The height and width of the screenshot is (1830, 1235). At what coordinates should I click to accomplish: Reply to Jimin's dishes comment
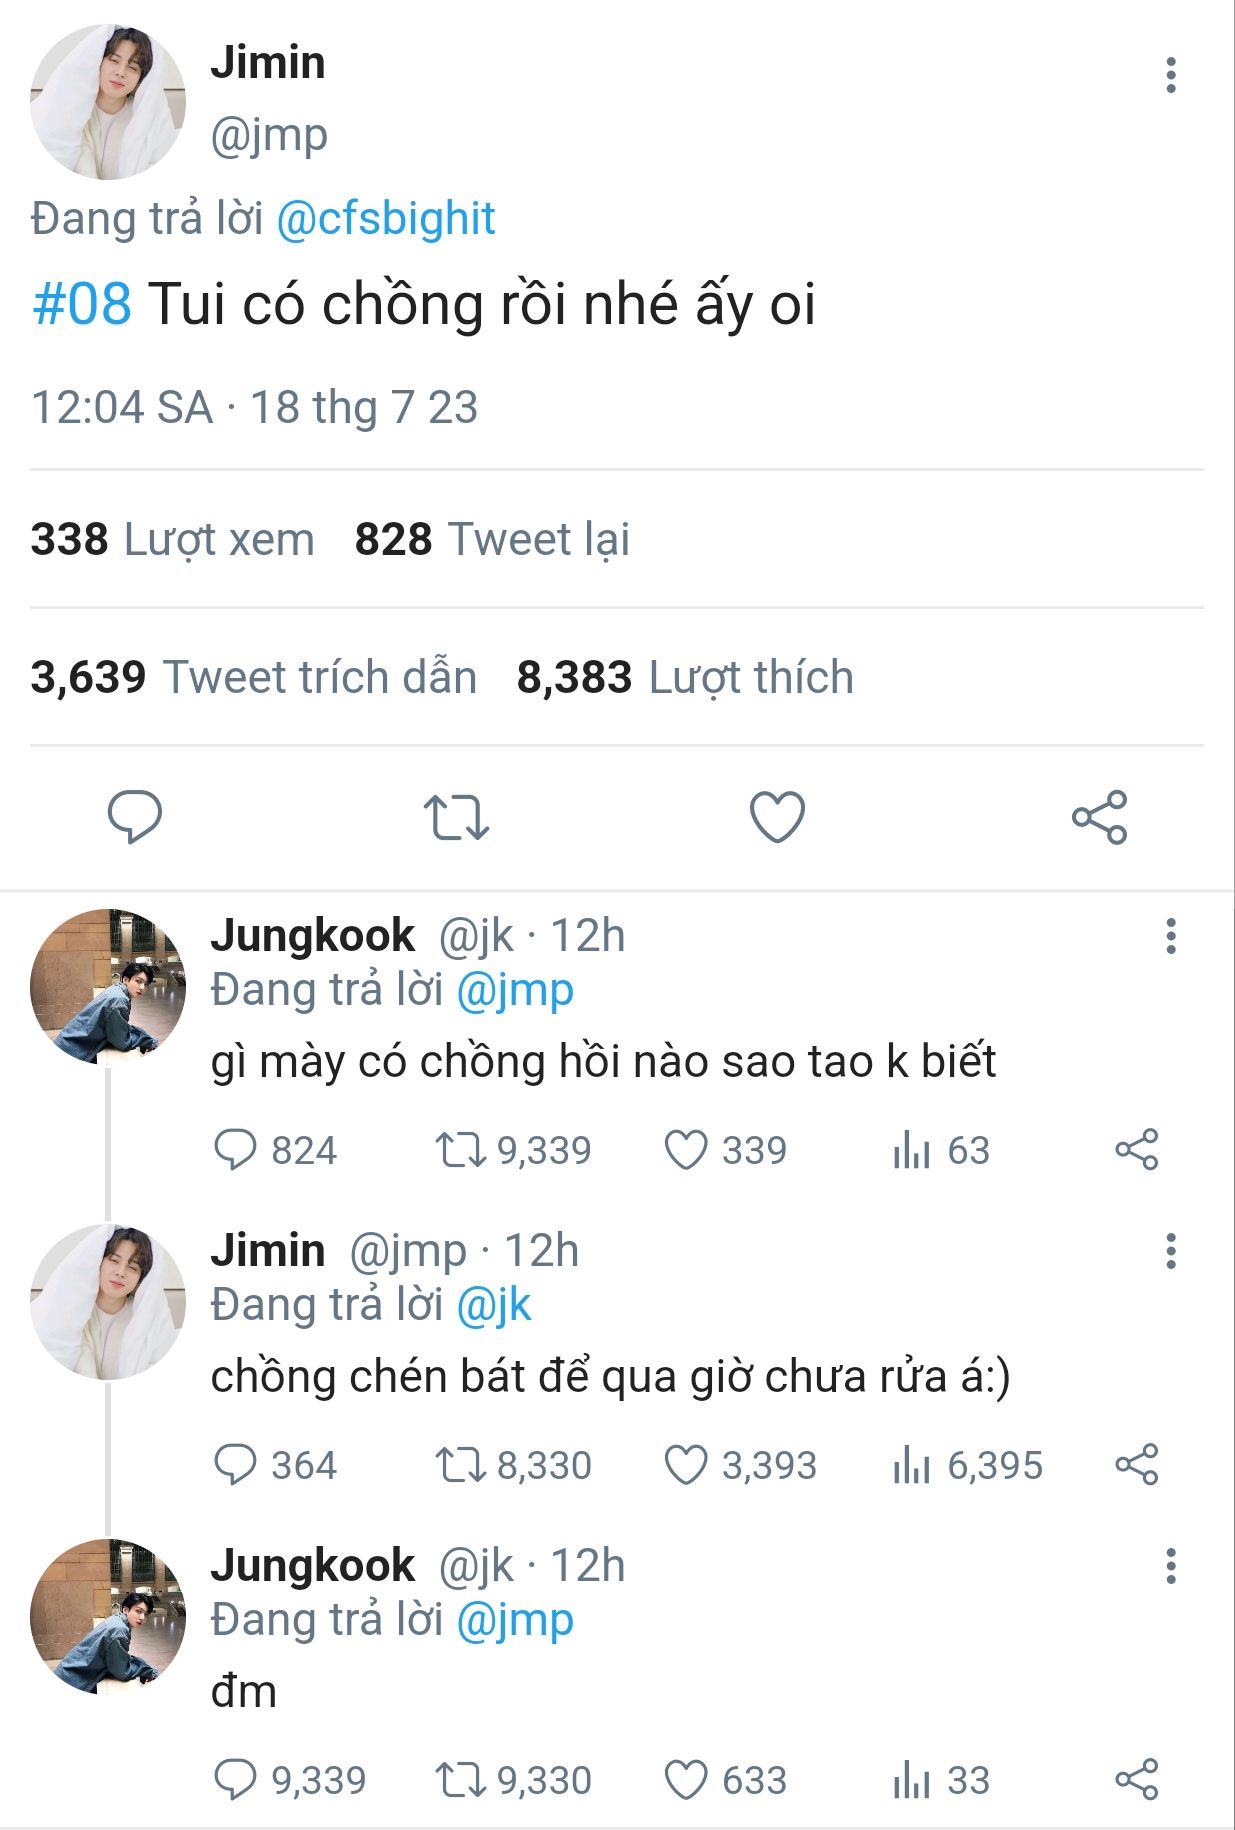coord(236,1465)
